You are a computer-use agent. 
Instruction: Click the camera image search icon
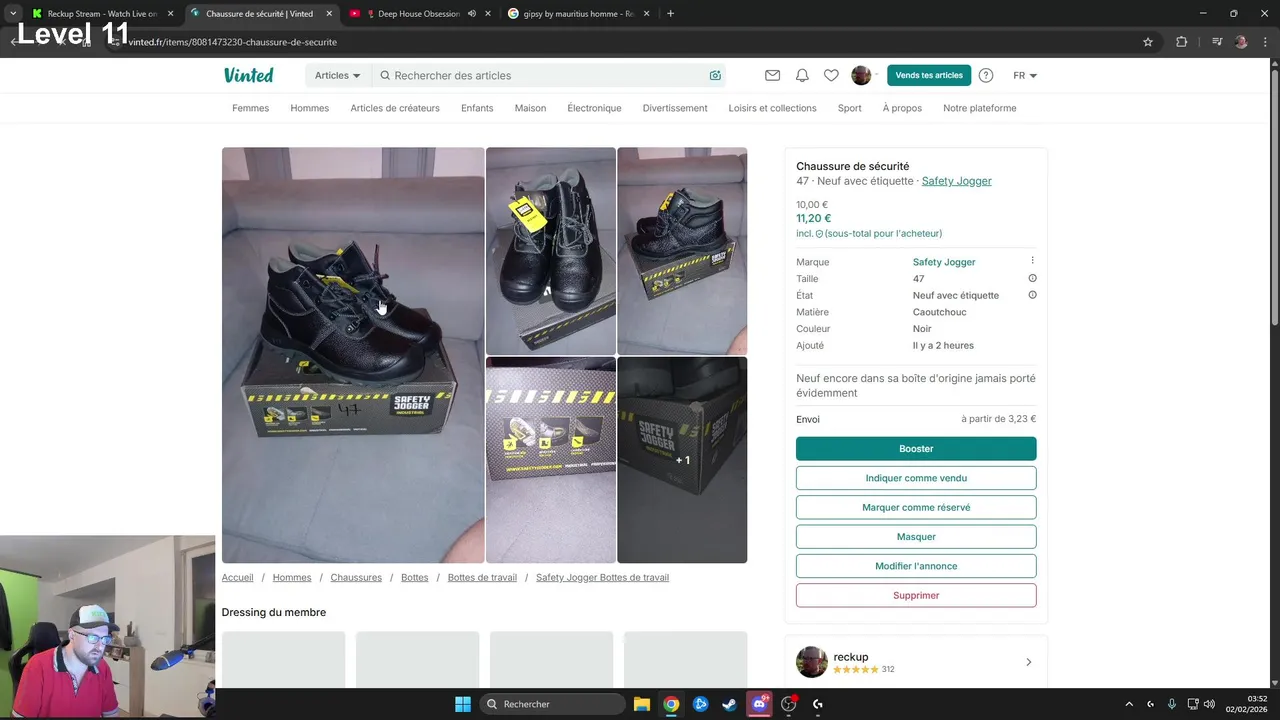pyautogui.click(x=715, y=75)
